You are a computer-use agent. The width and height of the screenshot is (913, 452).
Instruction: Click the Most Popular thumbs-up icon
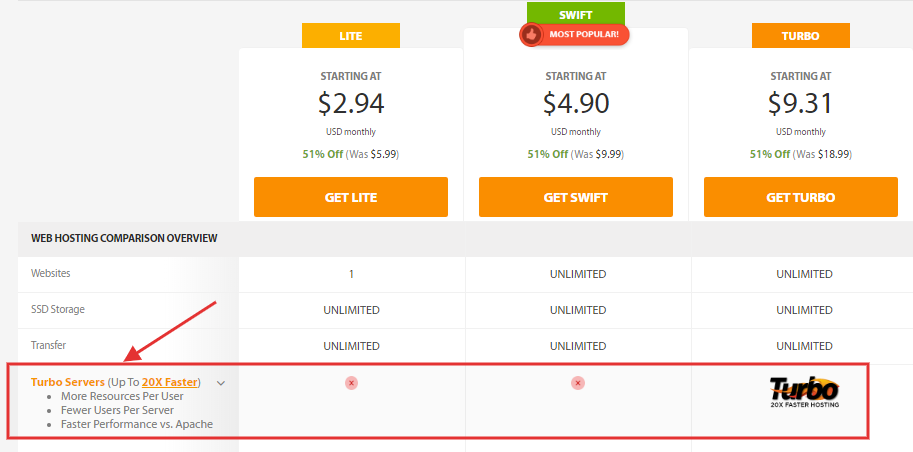click(530, 35)
